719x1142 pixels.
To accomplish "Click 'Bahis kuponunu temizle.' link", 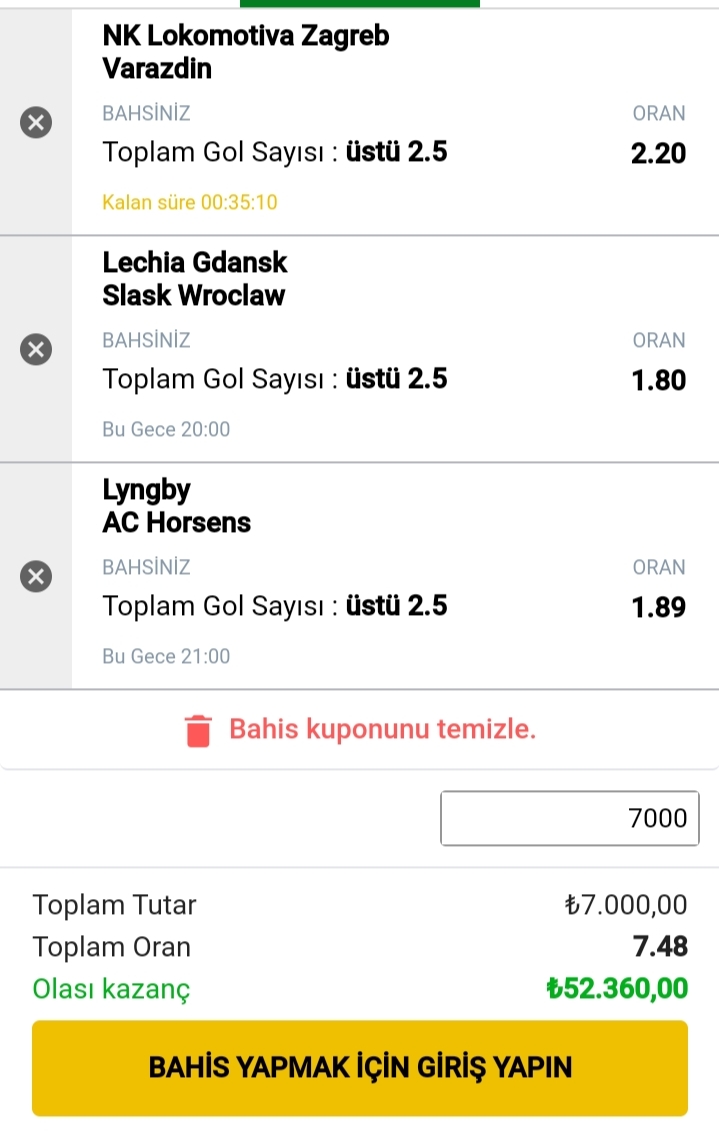I will (382, 729).
